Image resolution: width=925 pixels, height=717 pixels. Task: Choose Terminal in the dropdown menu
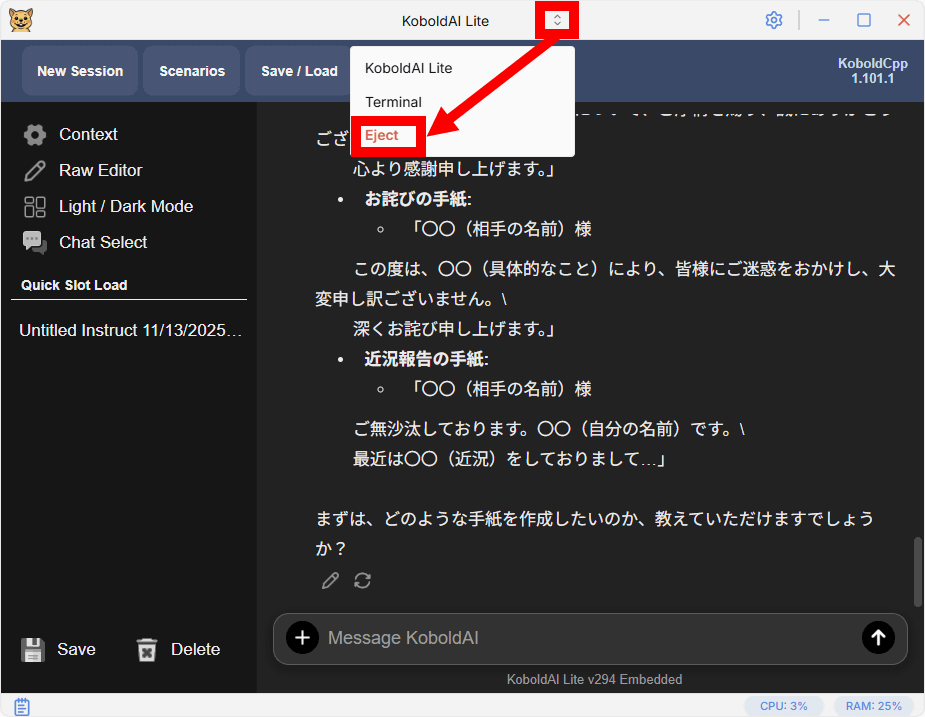click(x=393, y=102)
